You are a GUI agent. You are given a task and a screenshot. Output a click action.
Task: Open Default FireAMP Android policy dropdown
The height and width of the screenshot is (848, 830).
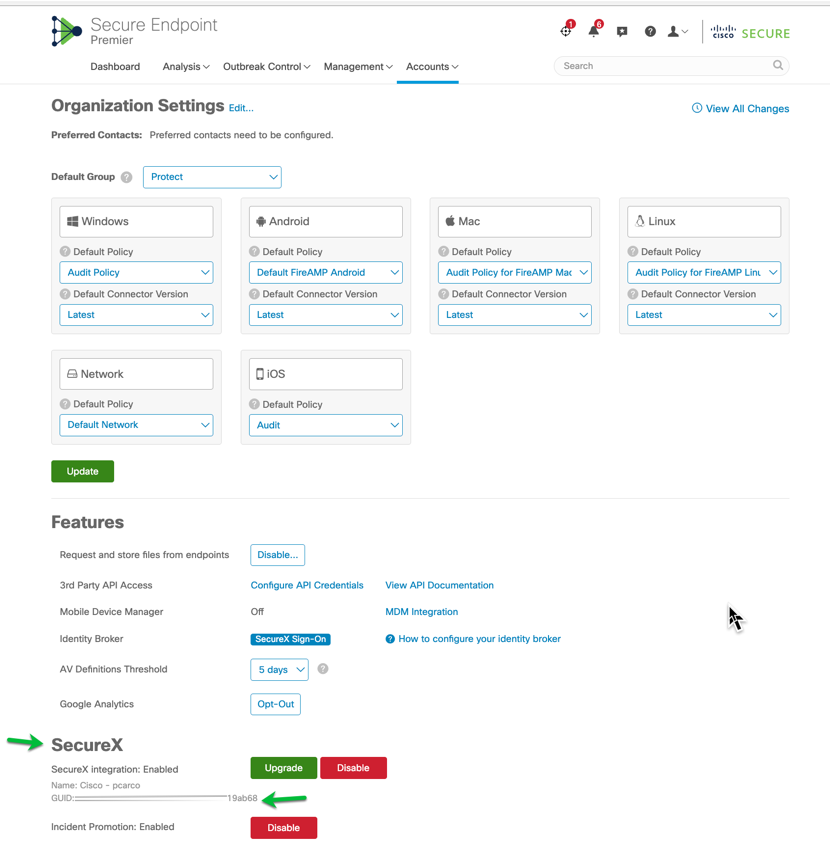point(326,273)
